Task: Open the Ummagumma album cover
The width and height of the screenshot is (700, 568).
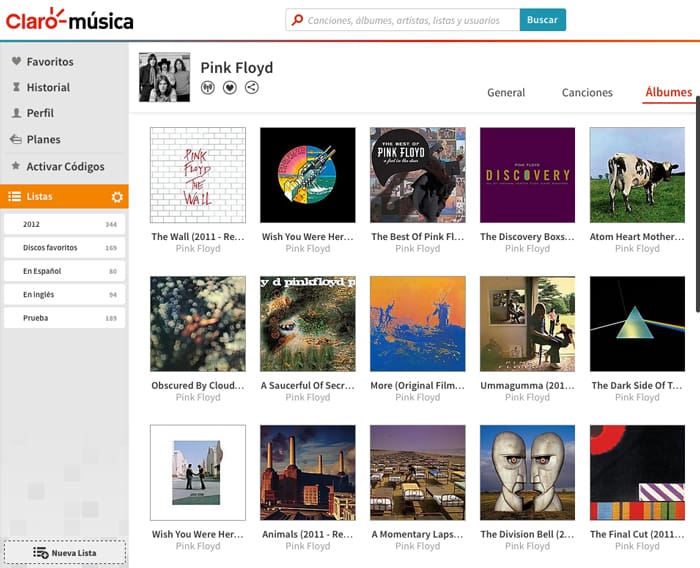Action: [527, 324]
